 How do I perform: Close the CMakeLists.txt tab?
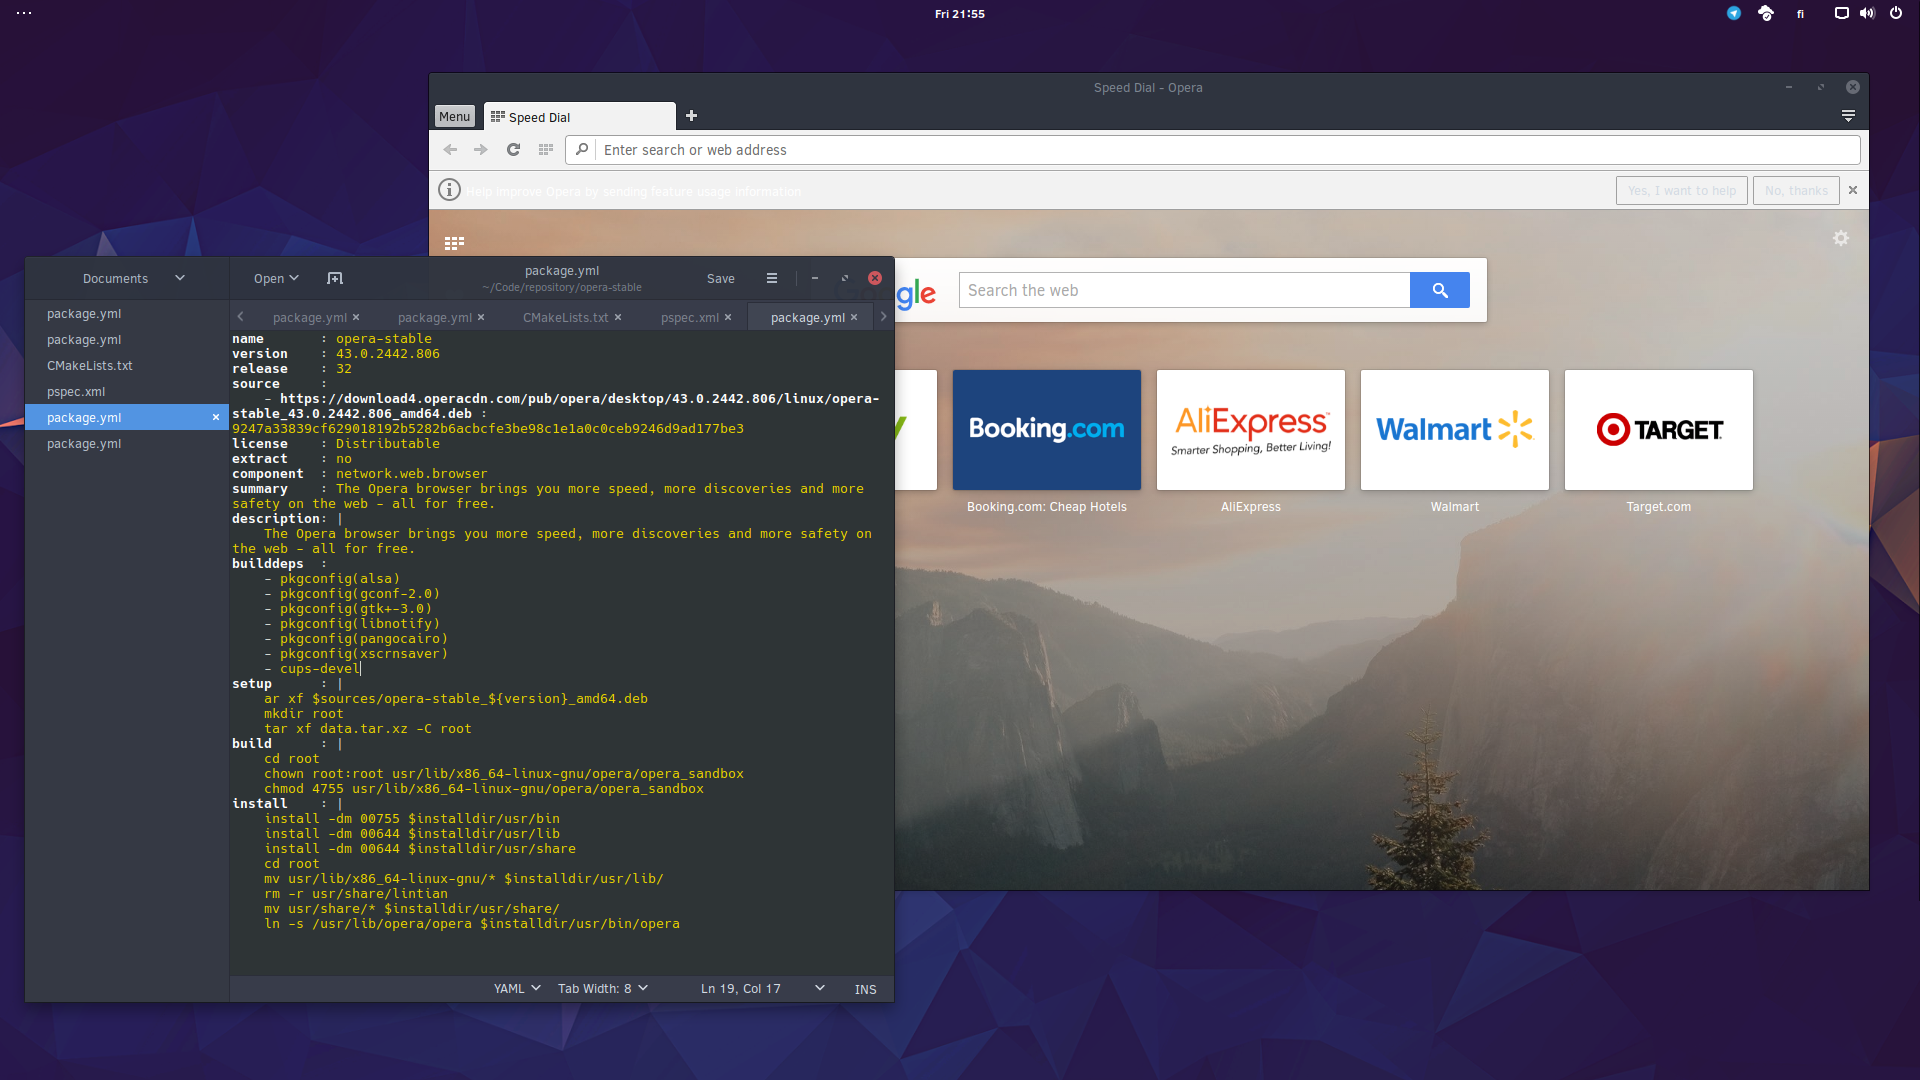click(x=618, y=317)
